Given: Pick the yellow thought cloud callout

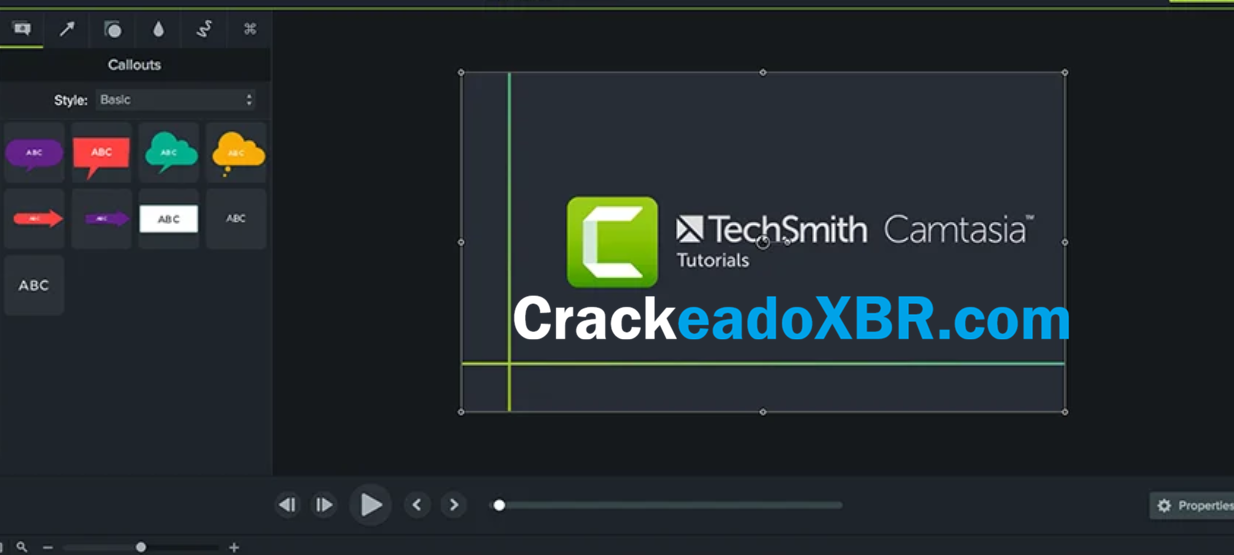Looking at the screenshot, I should (236, 153).
